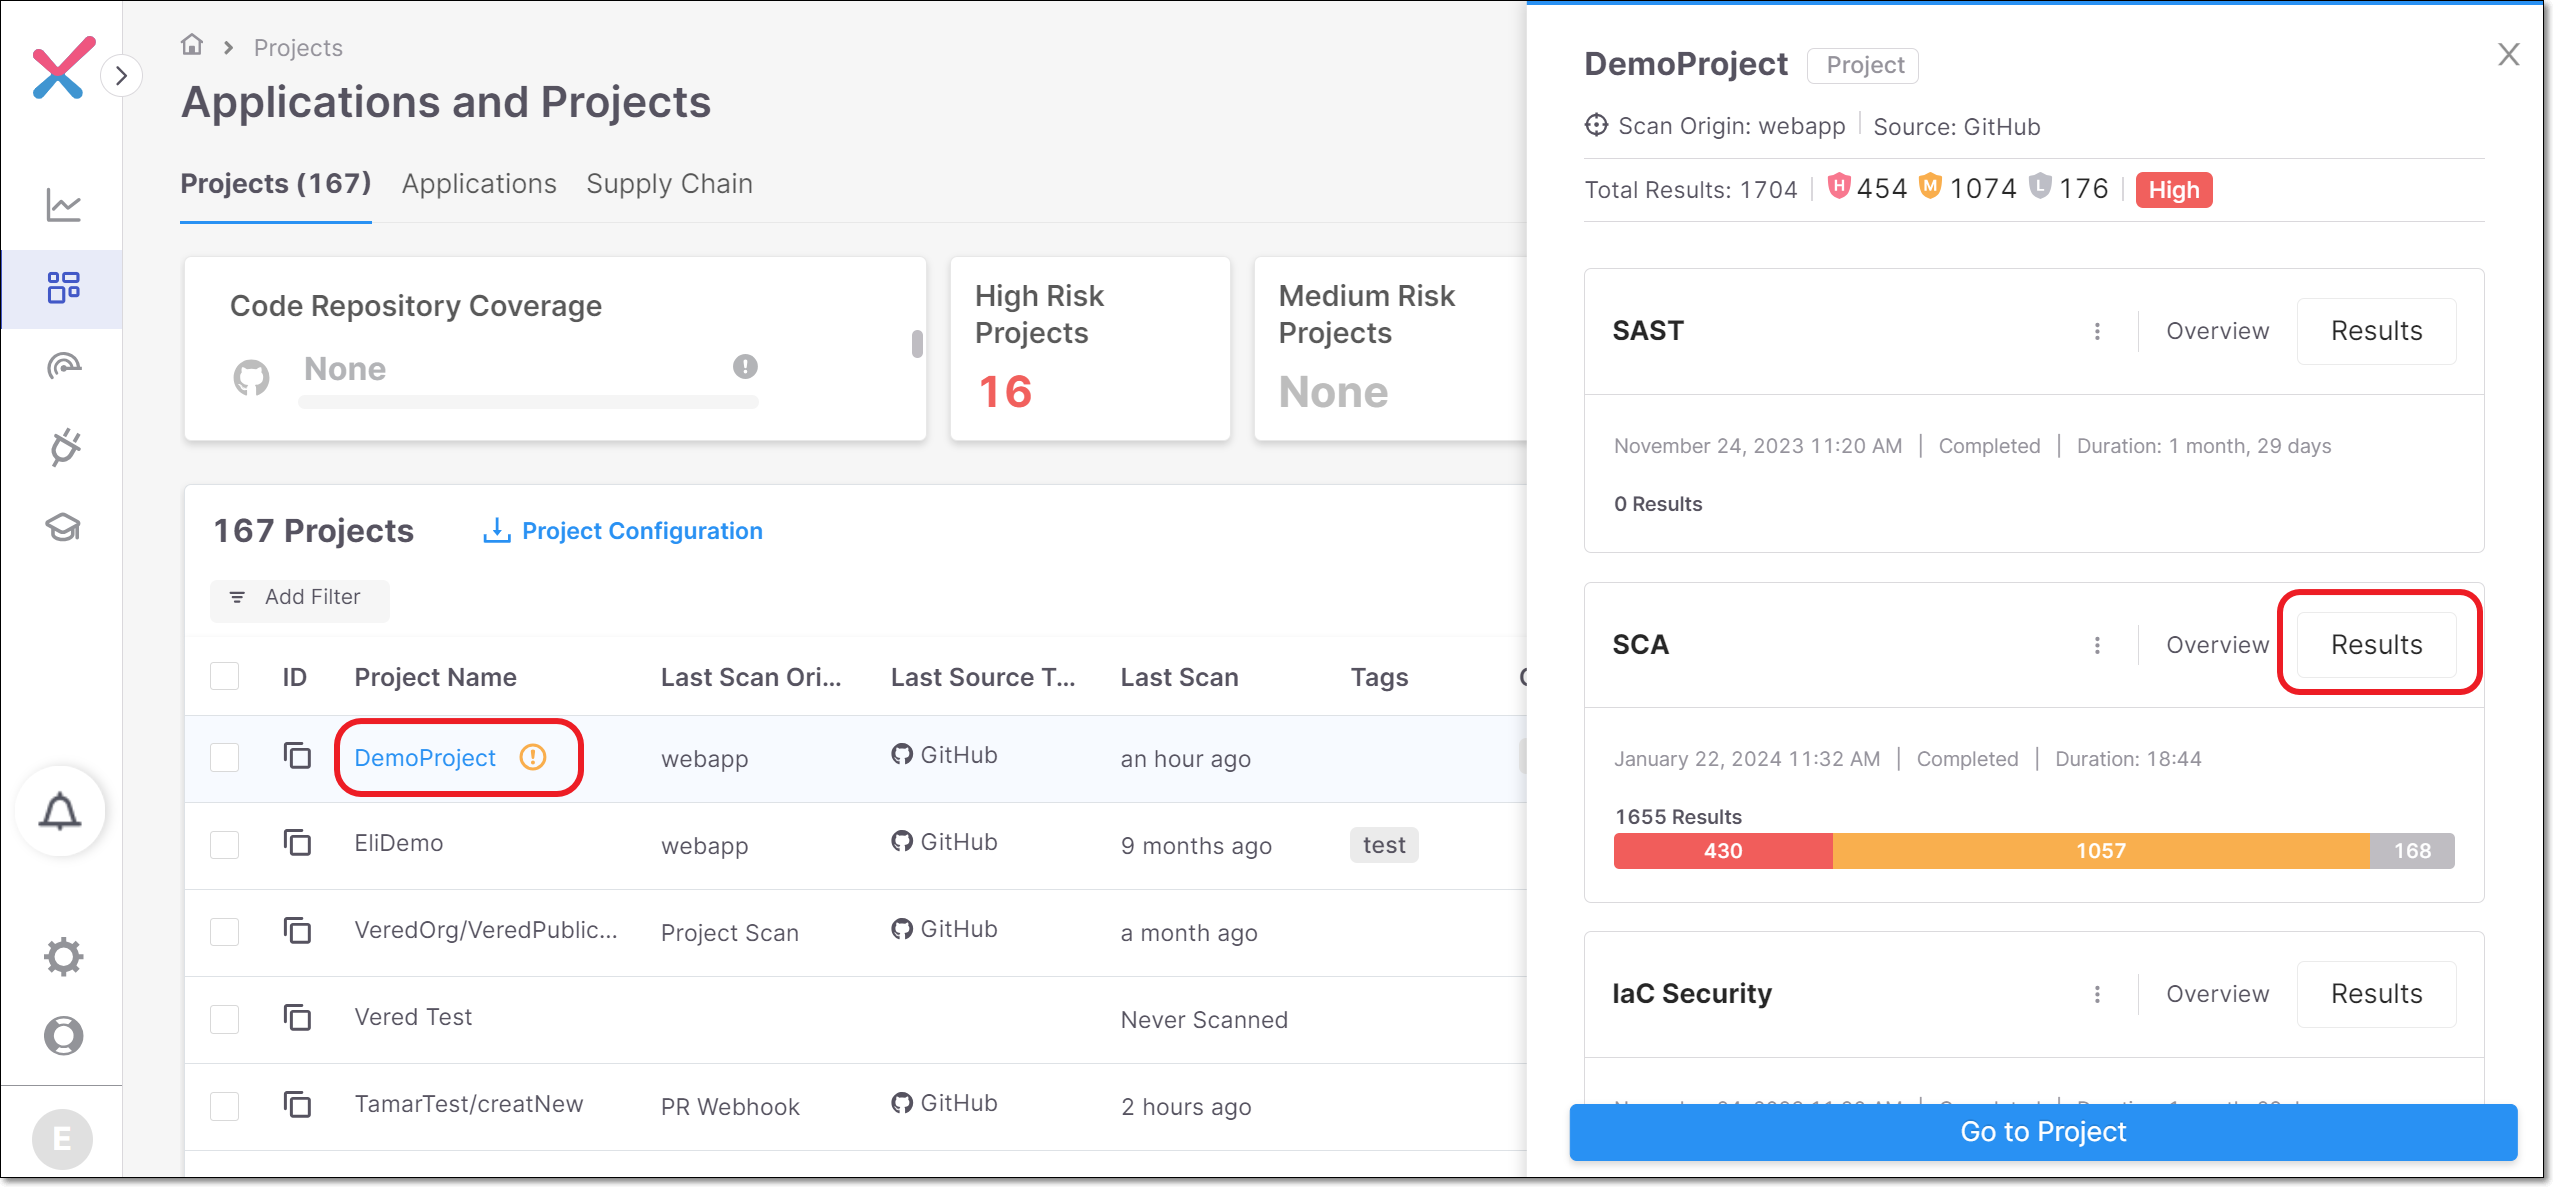
Task: Open the settings gear icon
Action: [63, 957]
